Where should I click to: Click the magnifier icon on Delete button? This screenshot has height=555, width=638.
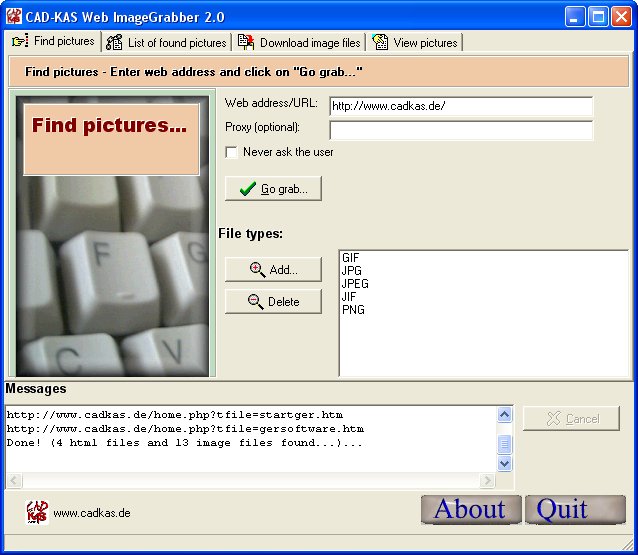tap(255, 302)
